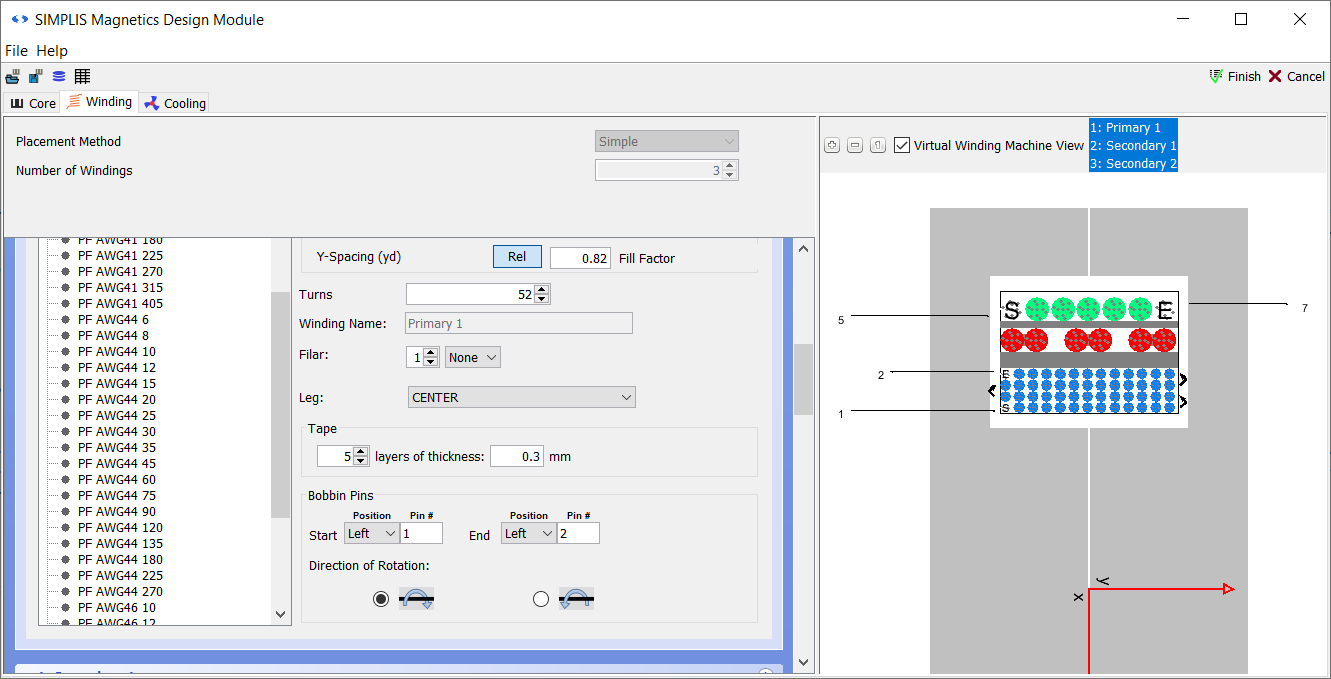Open the File menu

tap(16, 51)
